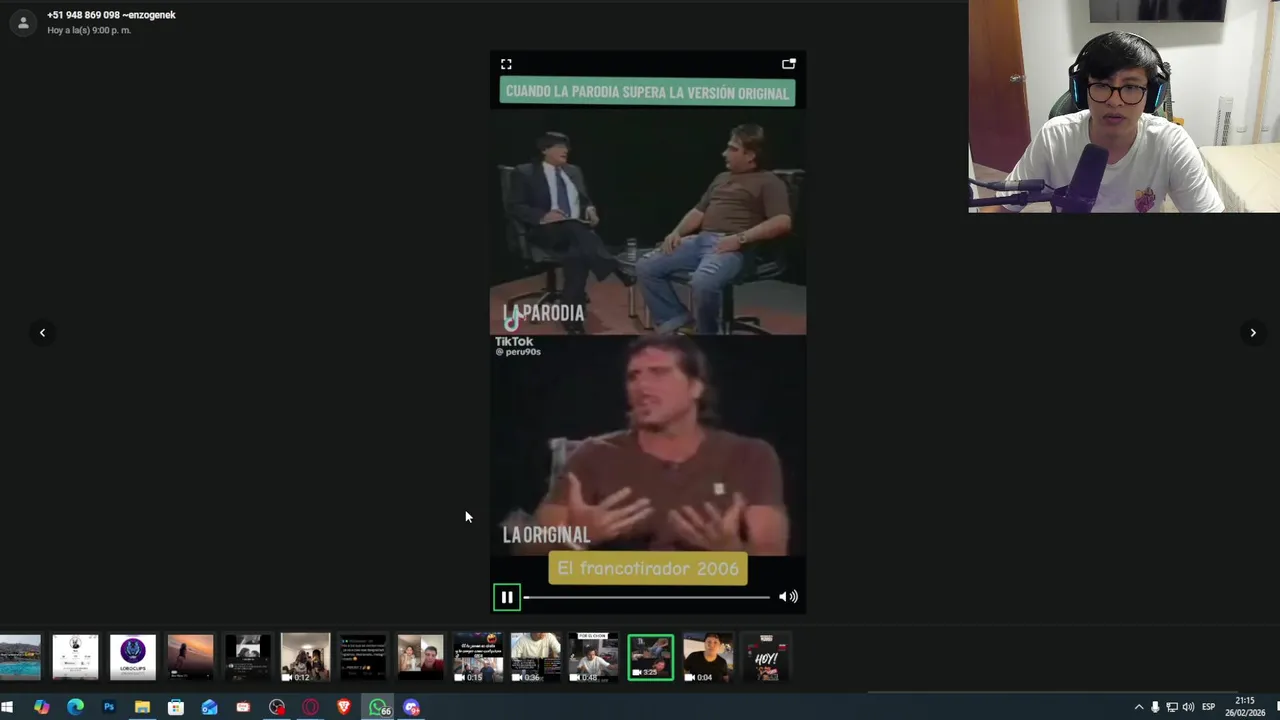
Task: Open the Discord taskbar icon
Action: [x=411, y=707]
